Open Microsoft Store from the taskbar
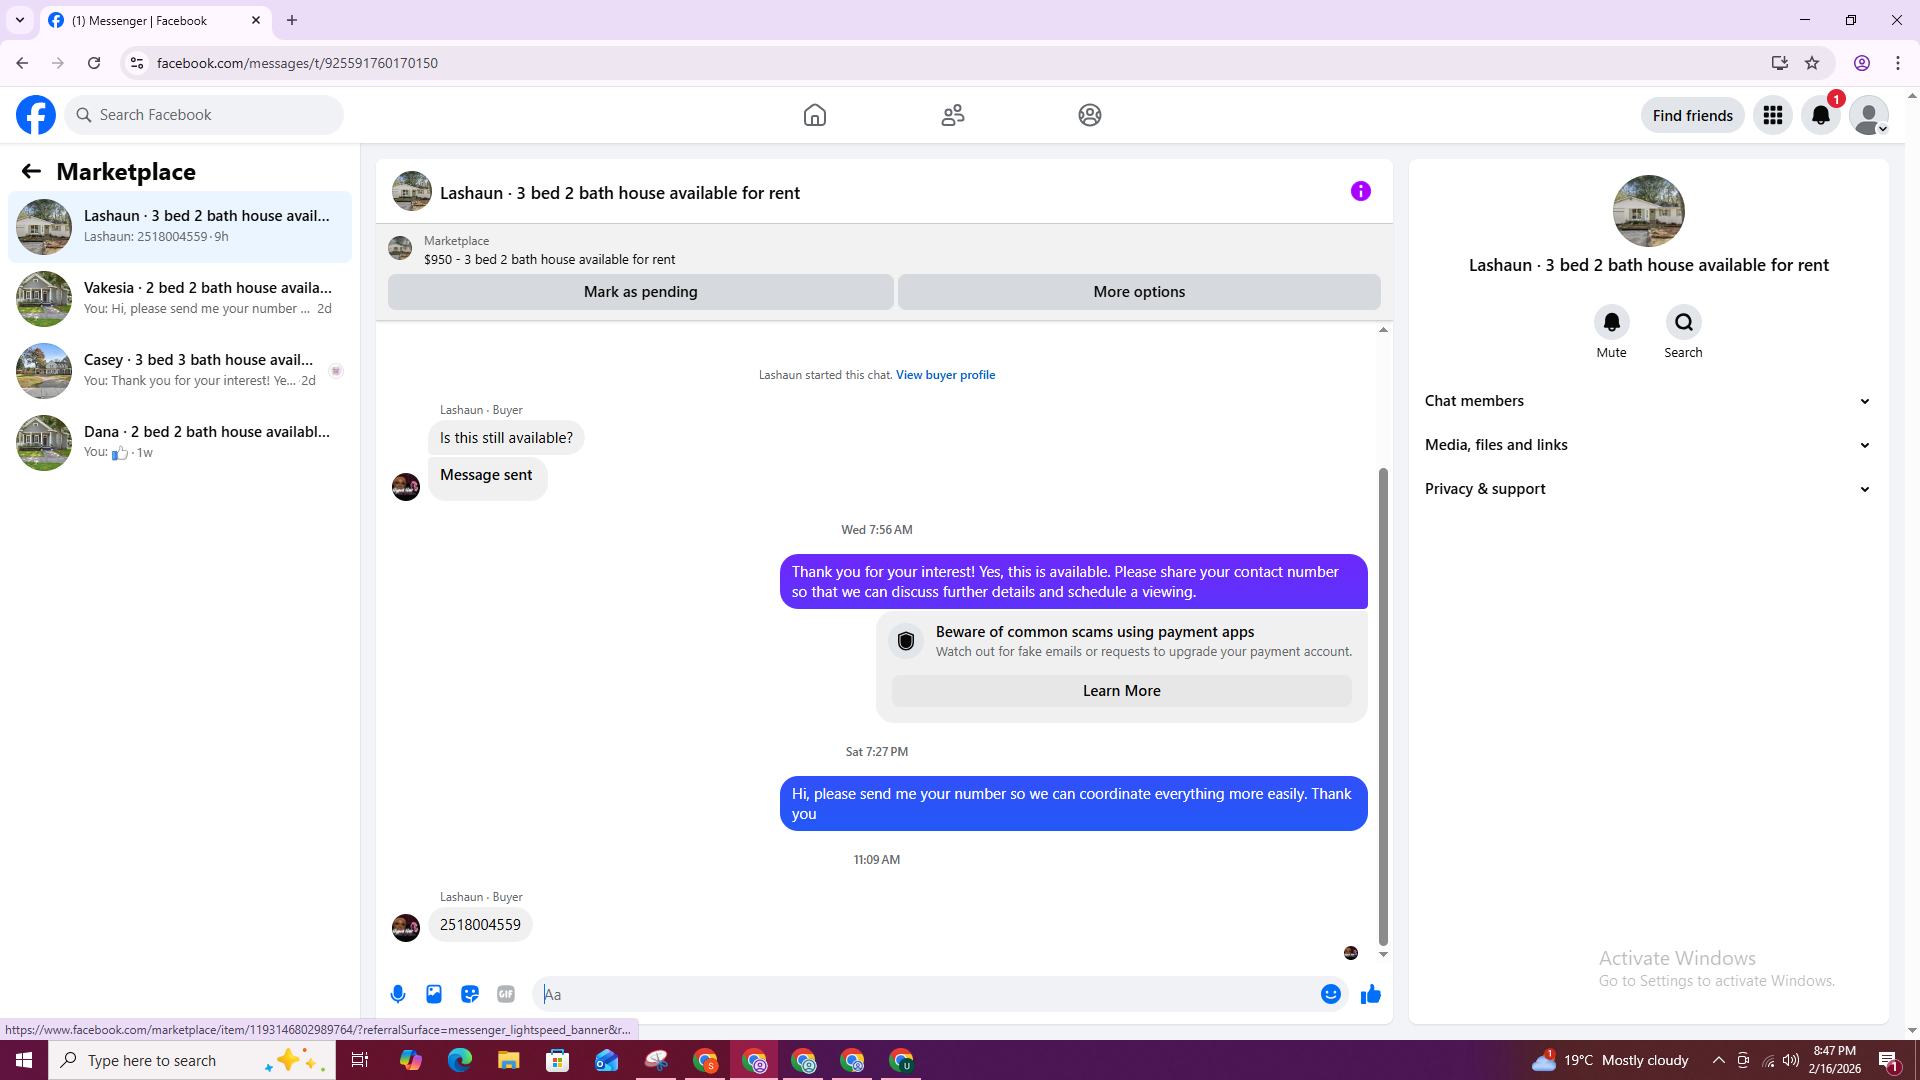 [558, 1060]
